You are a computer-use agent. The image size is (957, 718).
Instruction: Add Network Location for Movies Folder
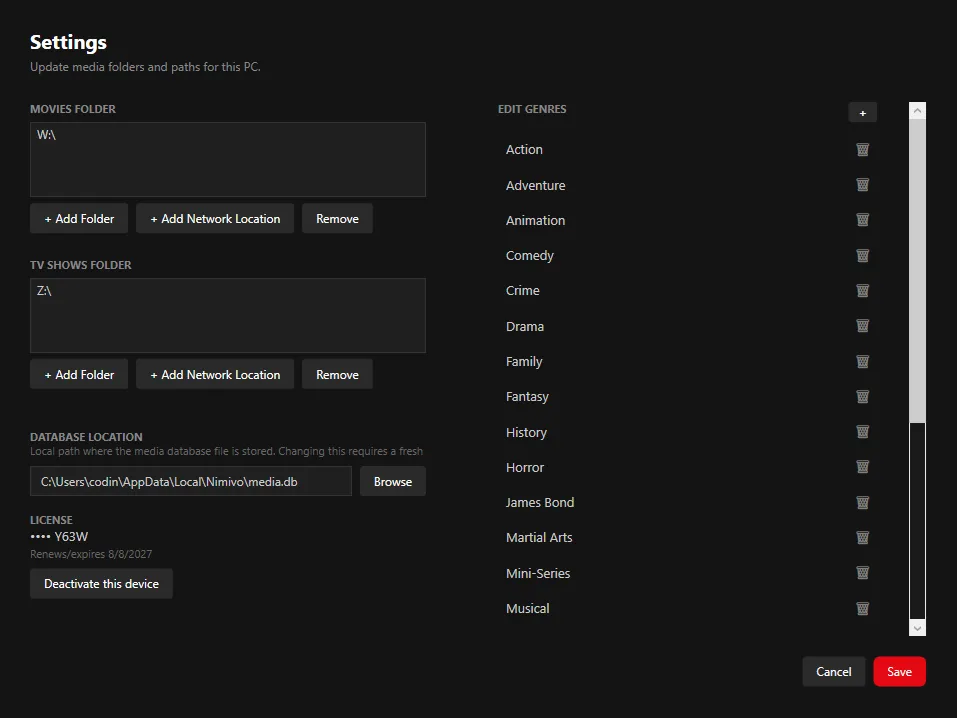(x=215, y=219)
